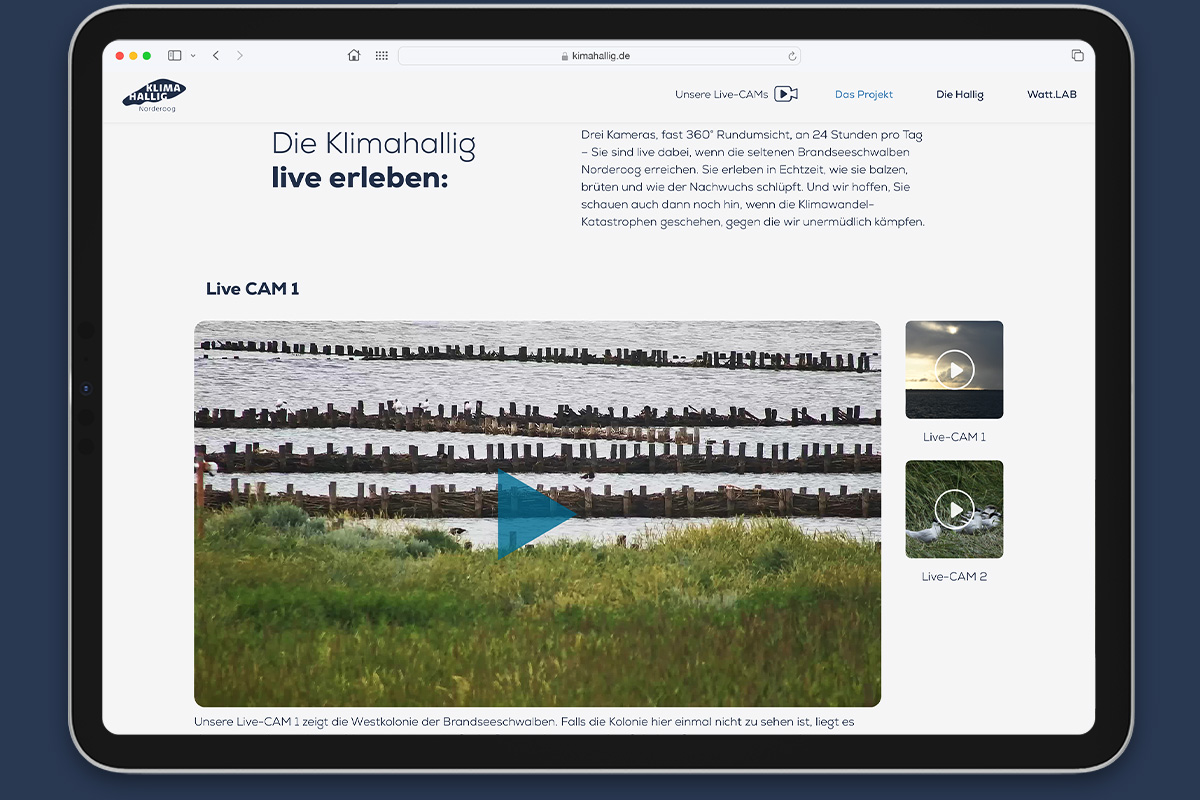This screenshot has height=800, width=1200.
Task: Go to Watt.LAB page
Action: (1052, 95)
